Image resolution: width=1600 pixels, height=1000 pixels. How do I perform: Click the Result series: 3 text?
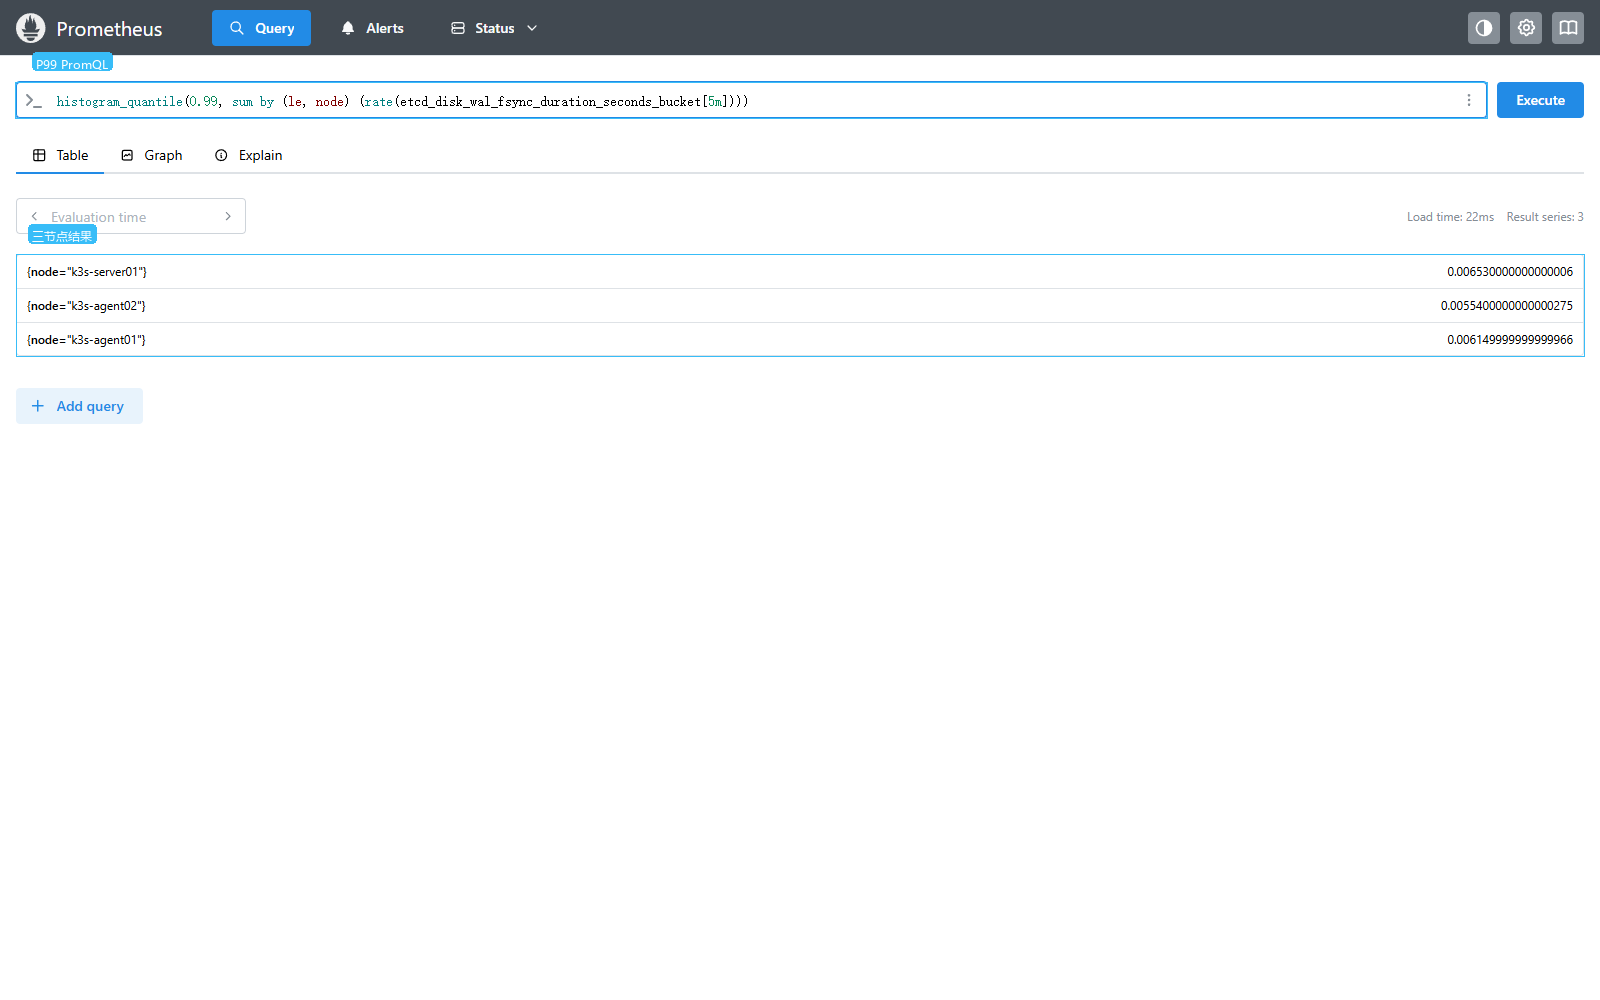(x=1545, y=217)
